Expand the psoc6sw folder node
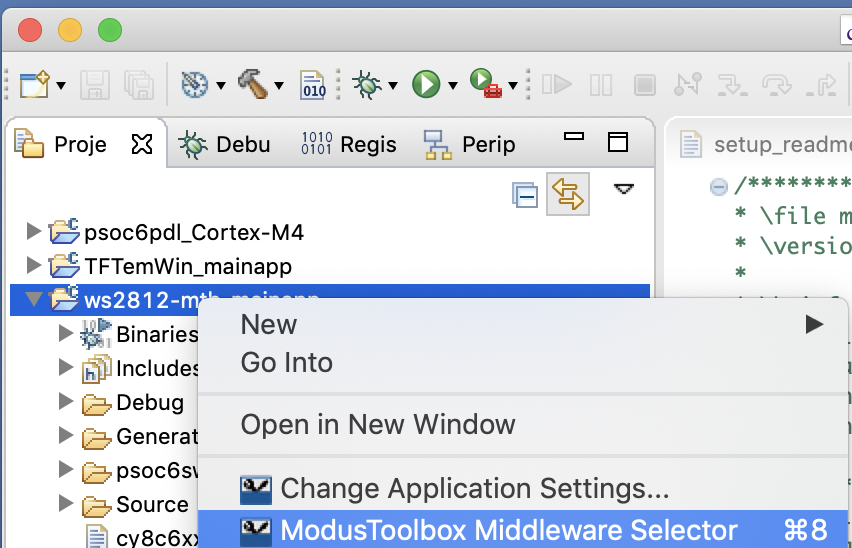The image size is (852, 548). (x=66, y=469)
